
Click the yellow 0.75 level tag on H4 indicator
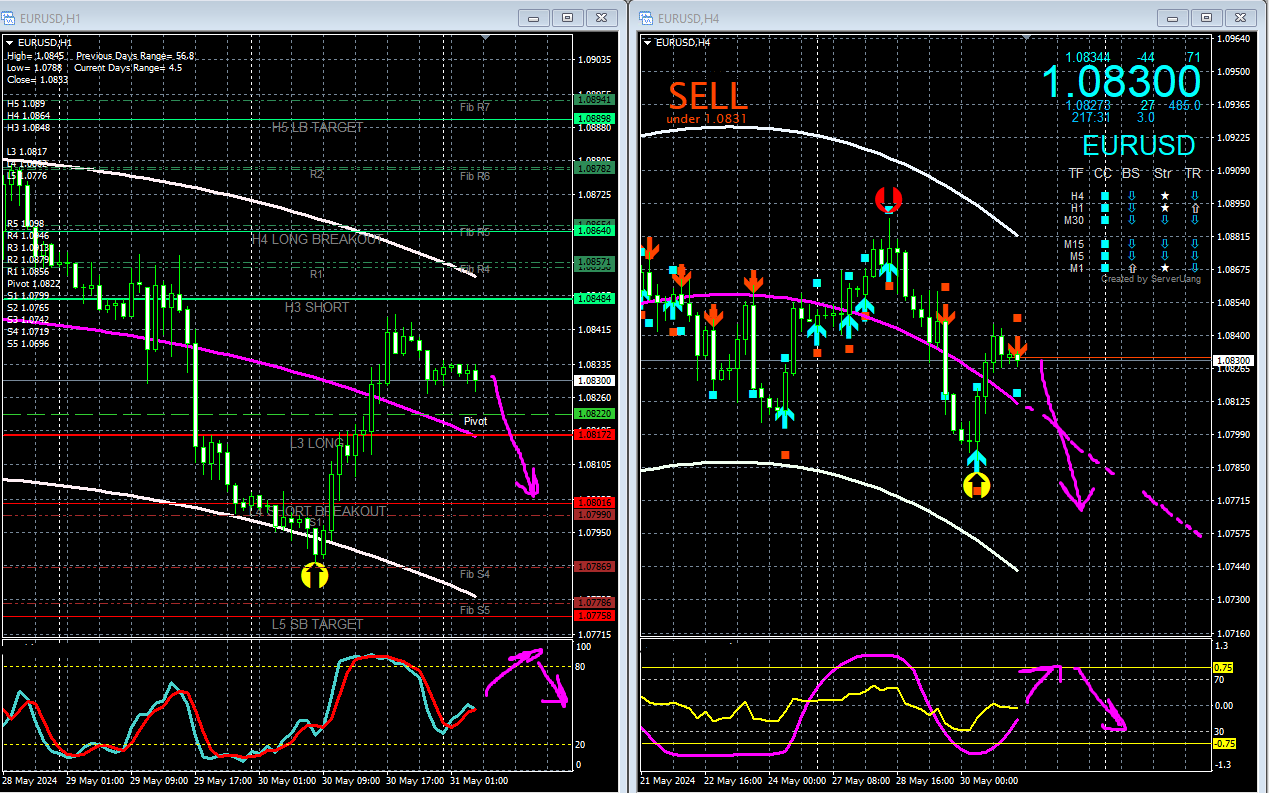tap(1223, 667)
